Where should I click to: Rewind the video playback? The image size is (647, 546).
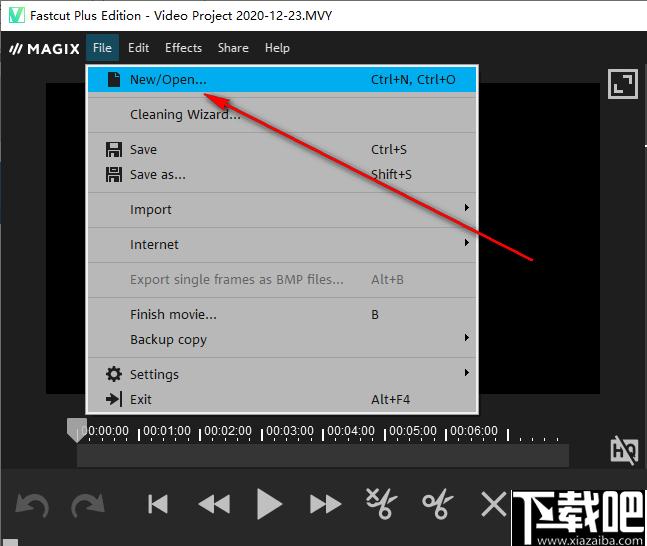[x=214, y=504]
